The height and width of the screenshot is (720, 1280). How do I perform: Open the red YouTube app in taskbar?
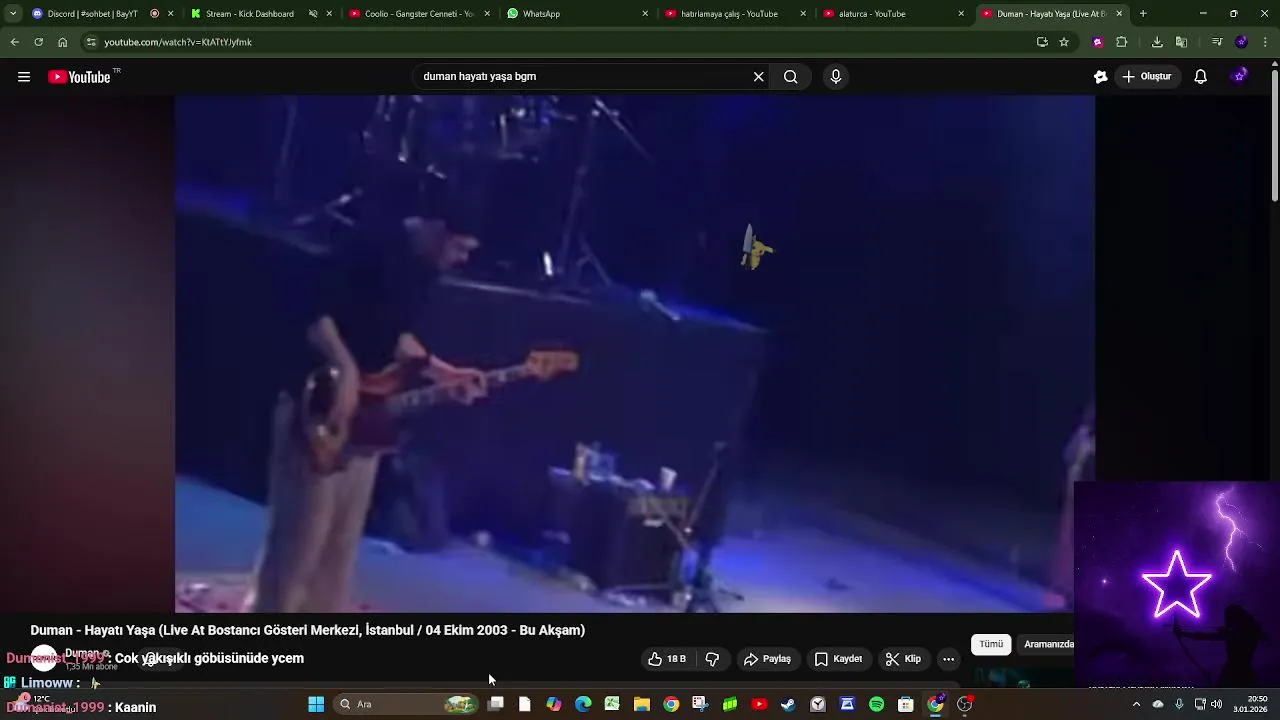(x=759, y=704)
